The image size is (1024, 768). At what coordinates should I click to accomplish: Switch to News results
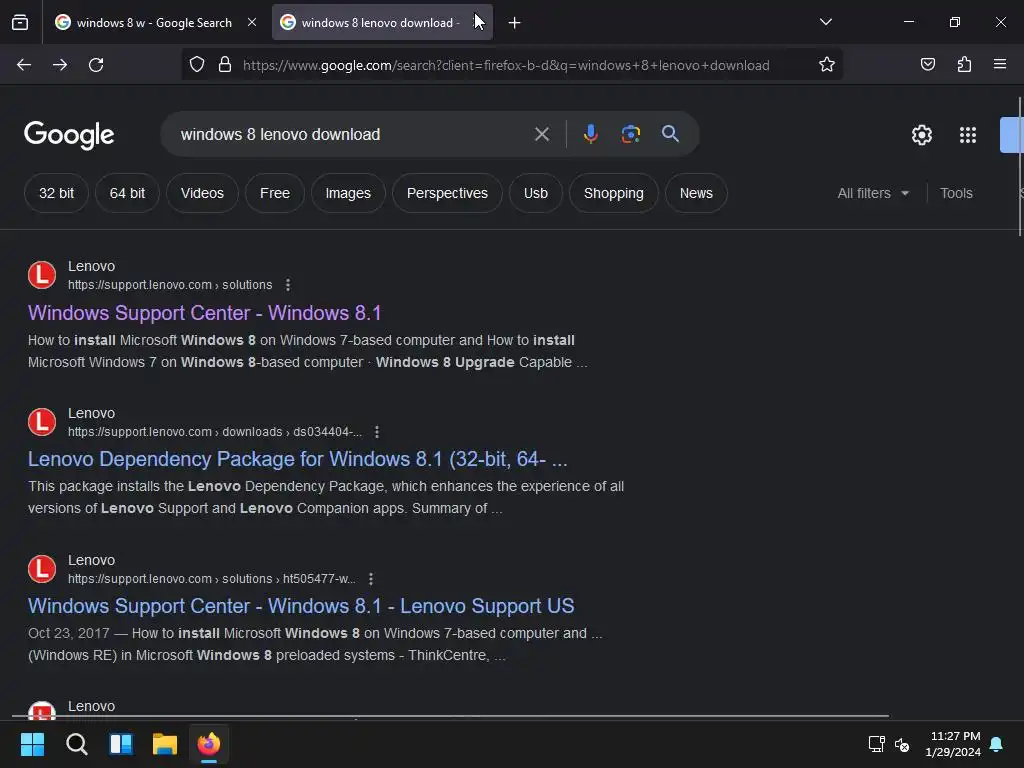[x=696, y=193]
